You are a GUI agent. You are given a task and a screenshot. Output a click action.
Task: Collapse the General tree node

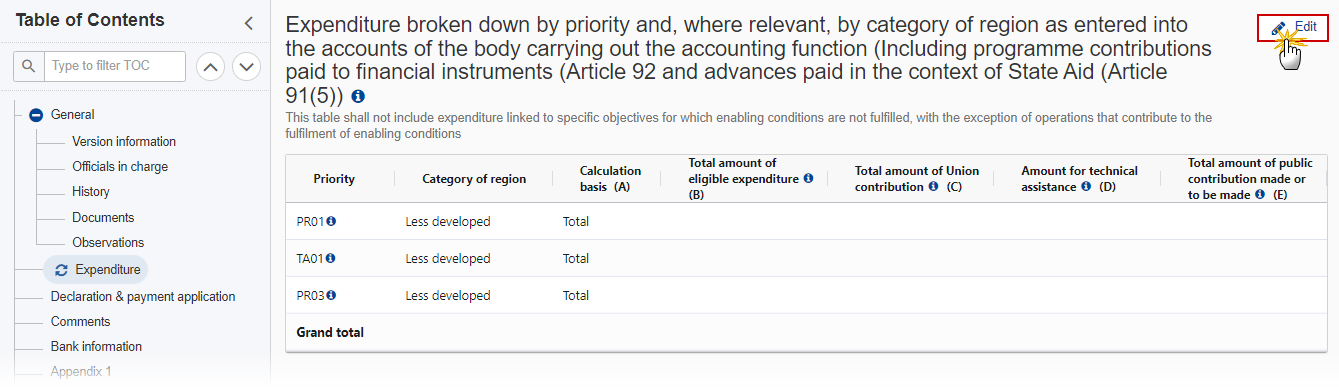(x=36, y=115)
